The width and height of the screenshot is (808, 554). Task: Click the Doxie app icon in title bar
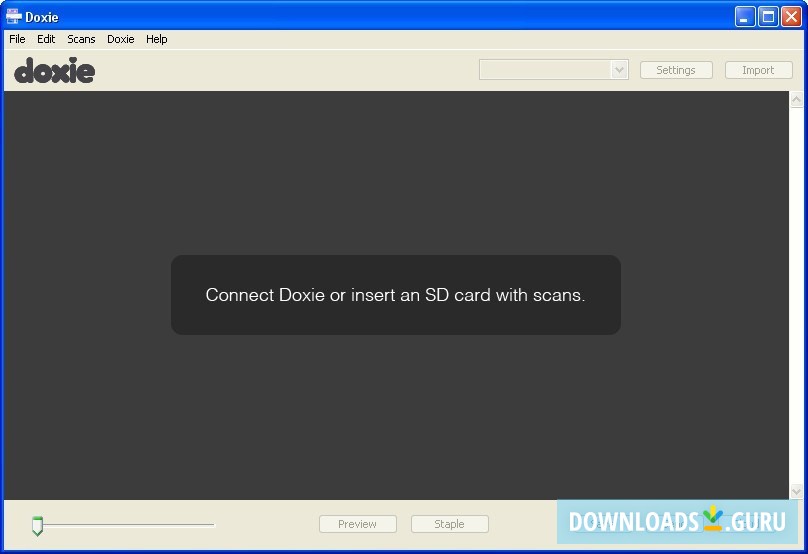(x=13, y=16)
